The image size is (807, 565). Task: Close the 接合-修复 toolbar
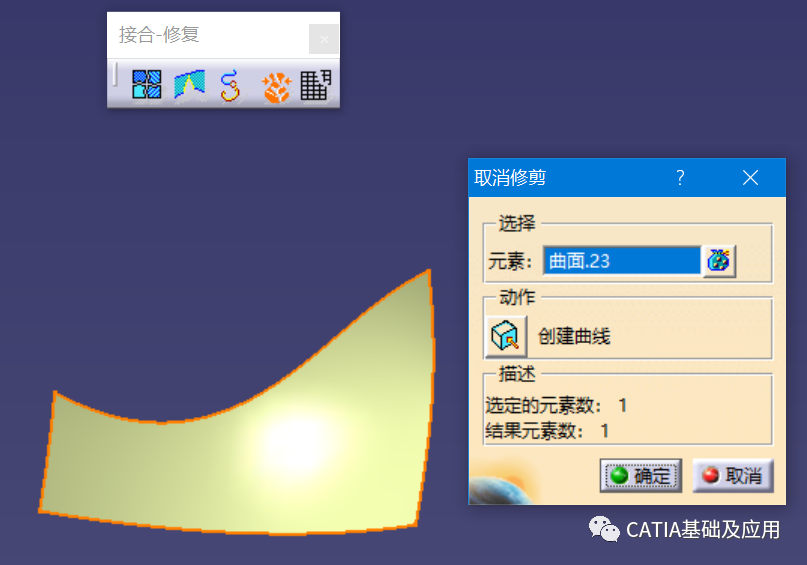[324, 39]
